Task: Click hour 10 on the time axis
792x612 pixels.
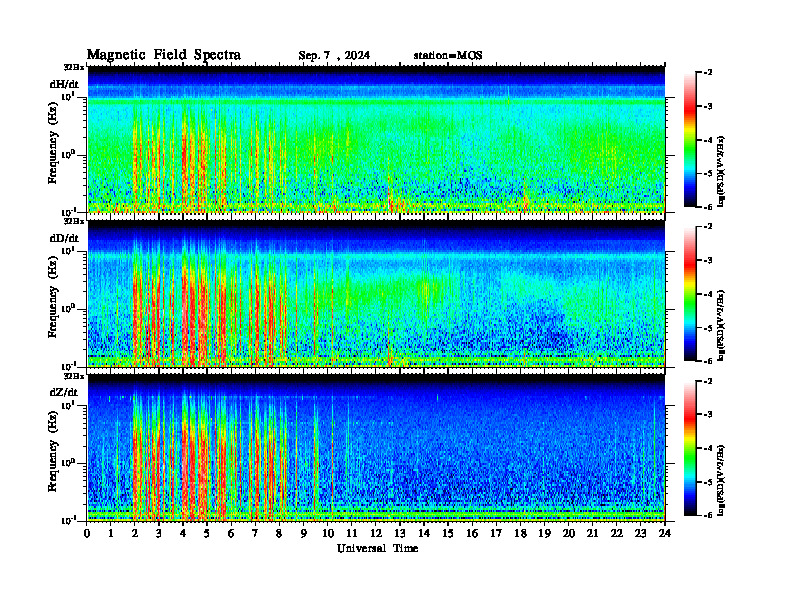Action: 328,534
